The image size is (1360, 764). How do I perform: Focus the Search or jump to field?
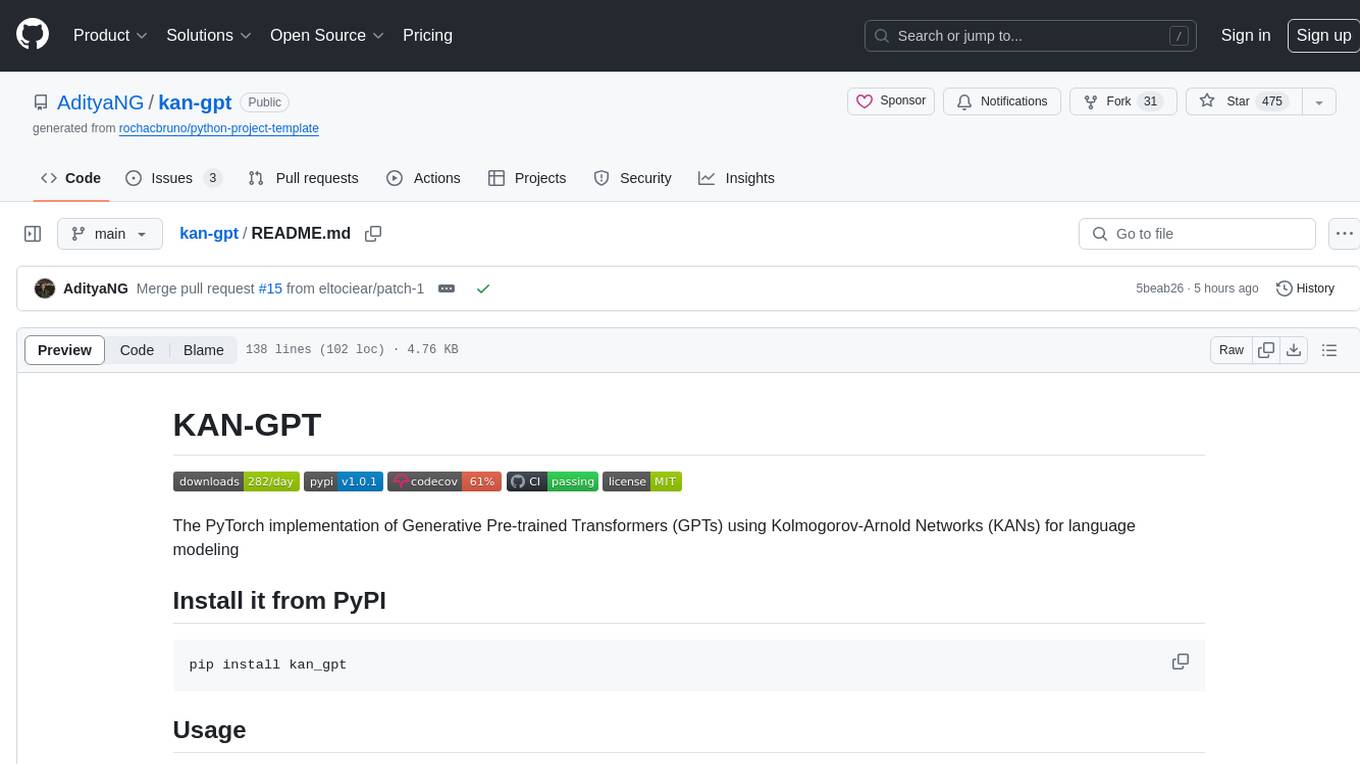pyautogui.click(x=1031, y=36)
